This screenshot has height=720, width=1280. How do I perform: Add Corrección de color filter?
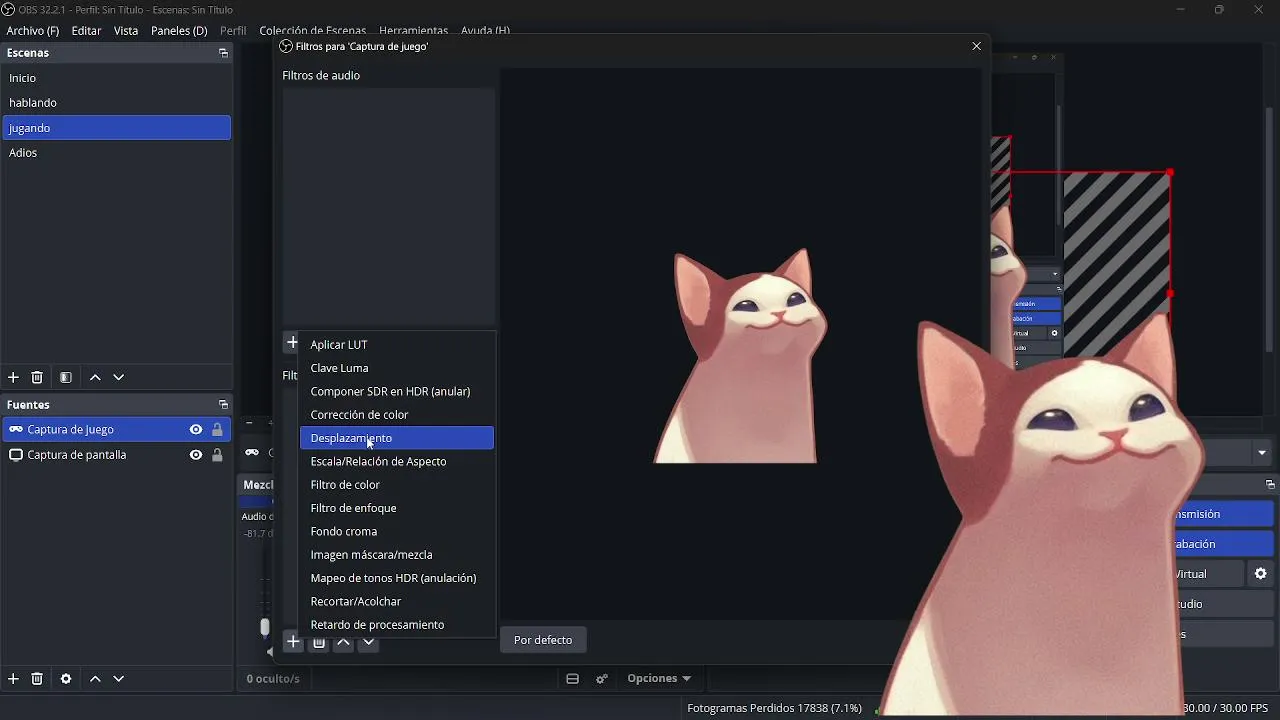[397, 415]
